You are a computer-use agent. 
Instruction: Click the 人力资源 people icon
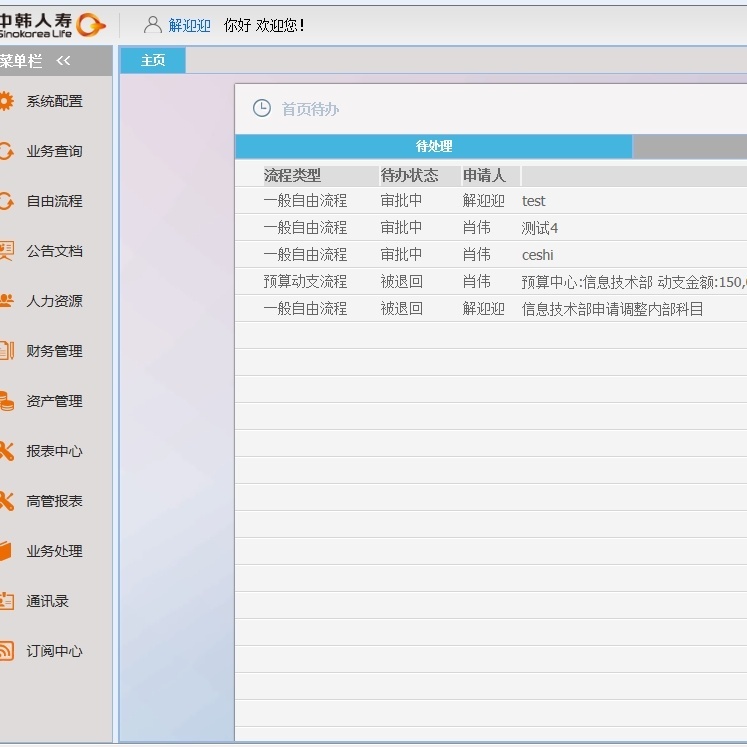tap(6, 301)
